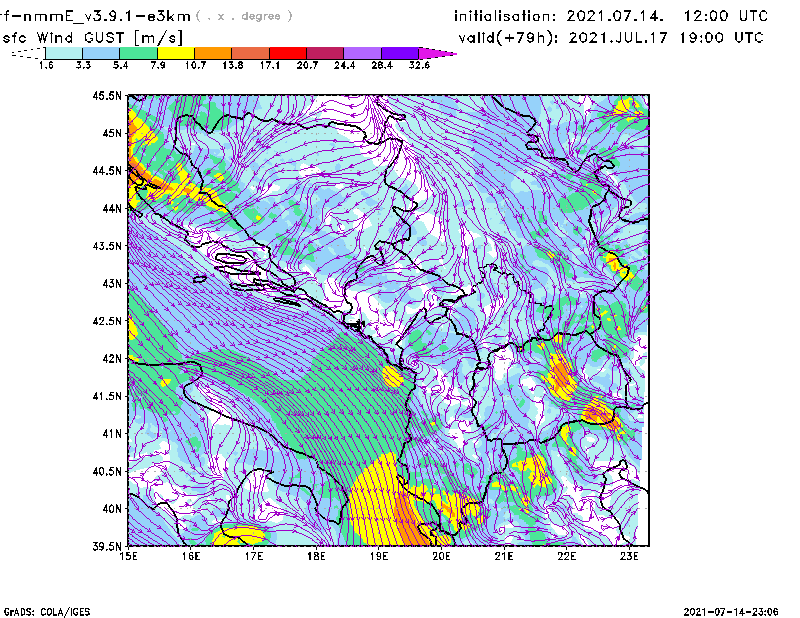The width and height of the screenshot is (800, 618).
Task: Click the 'sfc Wind GUST [m/s]' title
Action: pos(92,38)
